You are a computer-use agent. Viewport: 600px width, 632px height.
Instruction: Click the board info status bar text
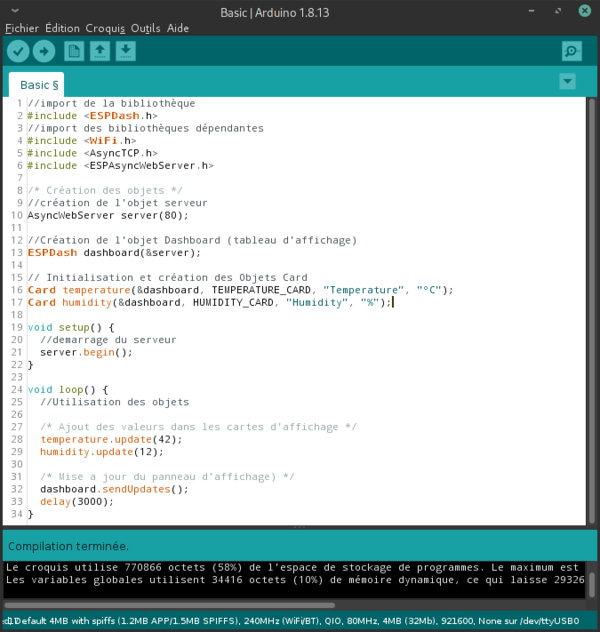[x=291, y=621]
